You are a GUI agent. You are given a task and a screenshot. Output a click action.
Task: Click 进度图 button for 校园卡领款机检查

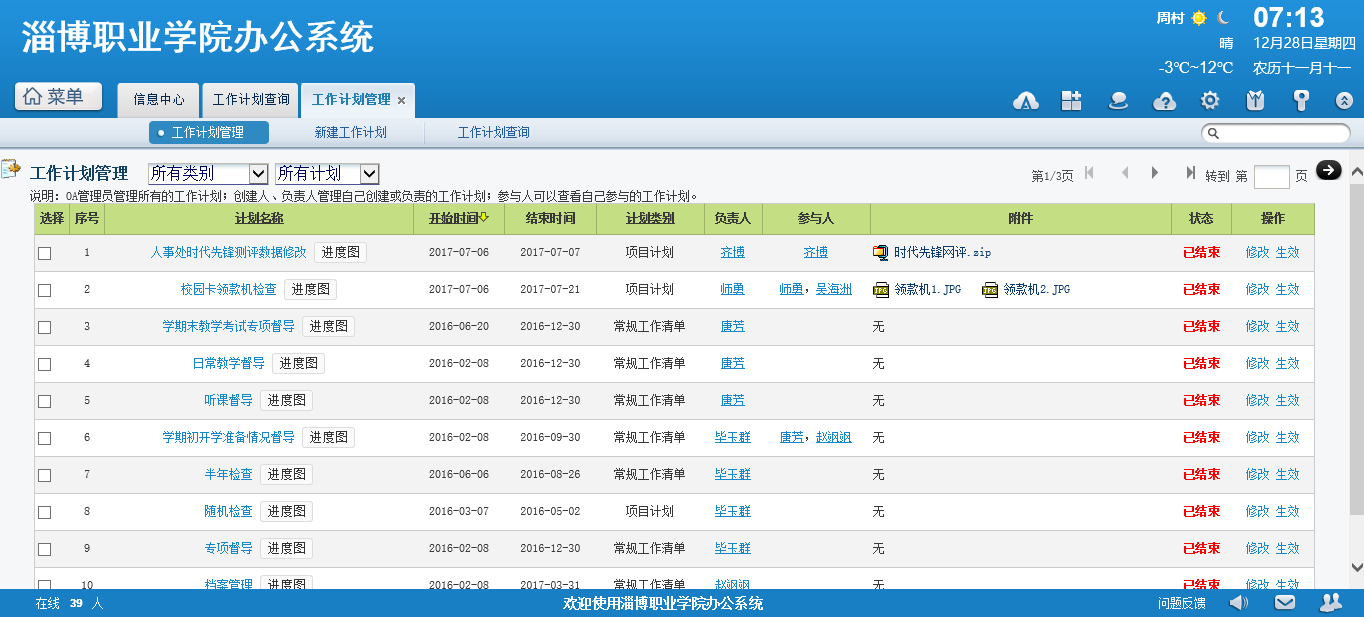310,290
